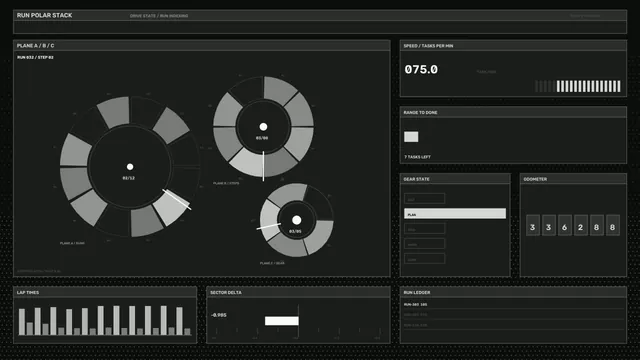This screenshot has width=640, height=360.
Task: Click the rightmost odometer digit 8
Action: [x=613, y=226]
